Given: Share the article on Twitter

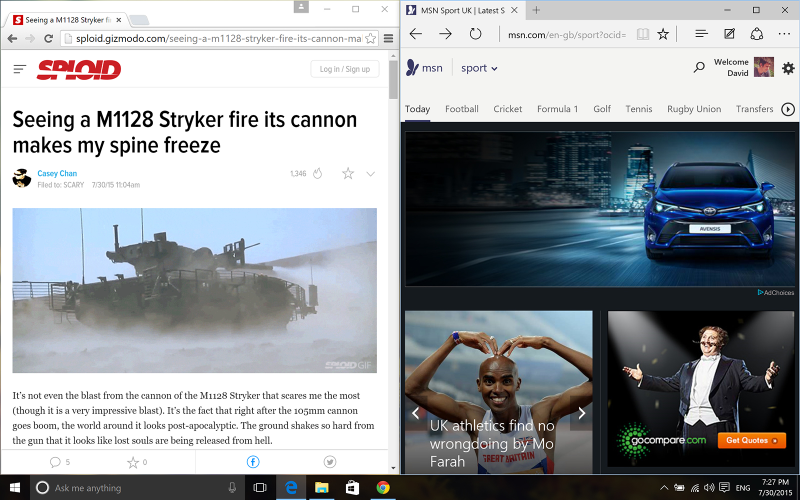Looking at the screenshot, I should 330,462.
